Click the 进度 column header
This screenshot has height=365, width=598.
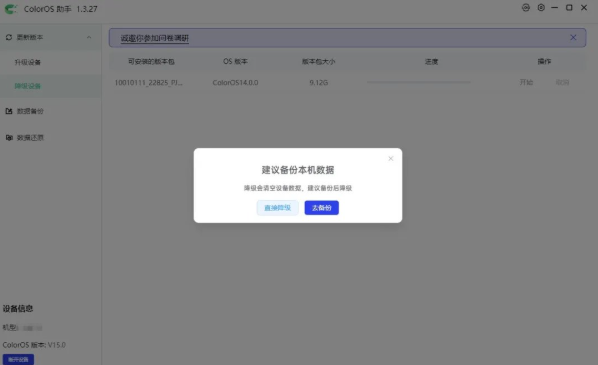[431, 61]
